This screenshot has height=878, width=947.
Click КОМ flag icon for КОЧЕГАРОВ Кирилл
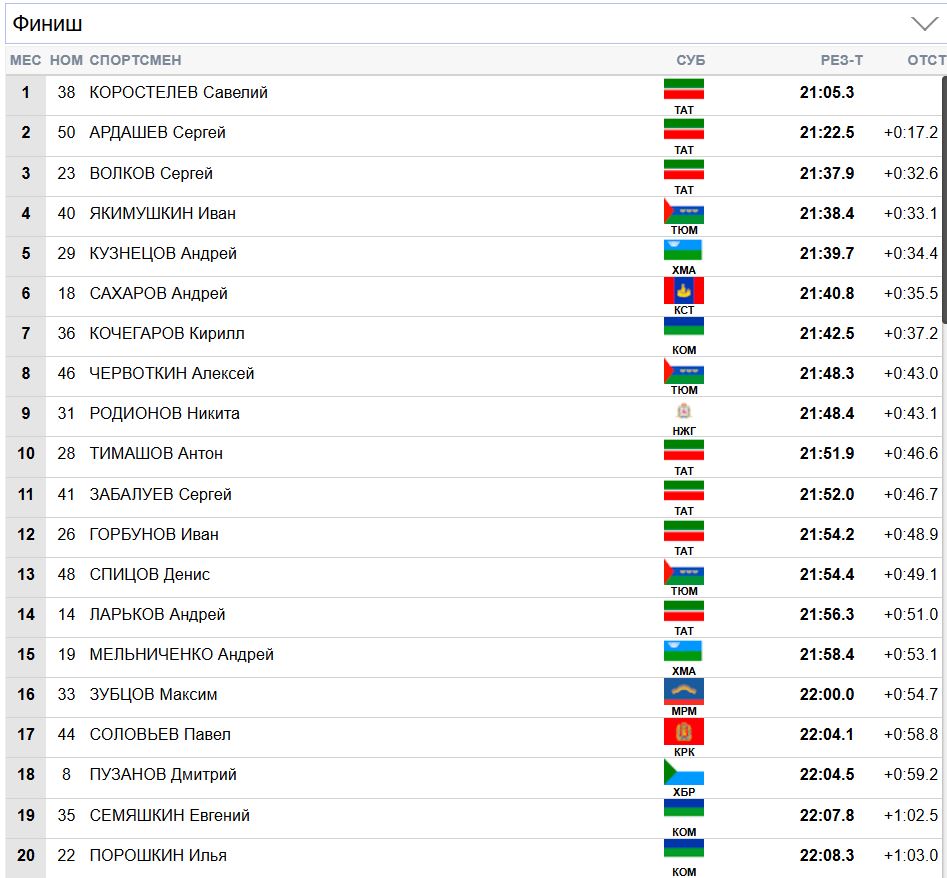pos(684,330)
